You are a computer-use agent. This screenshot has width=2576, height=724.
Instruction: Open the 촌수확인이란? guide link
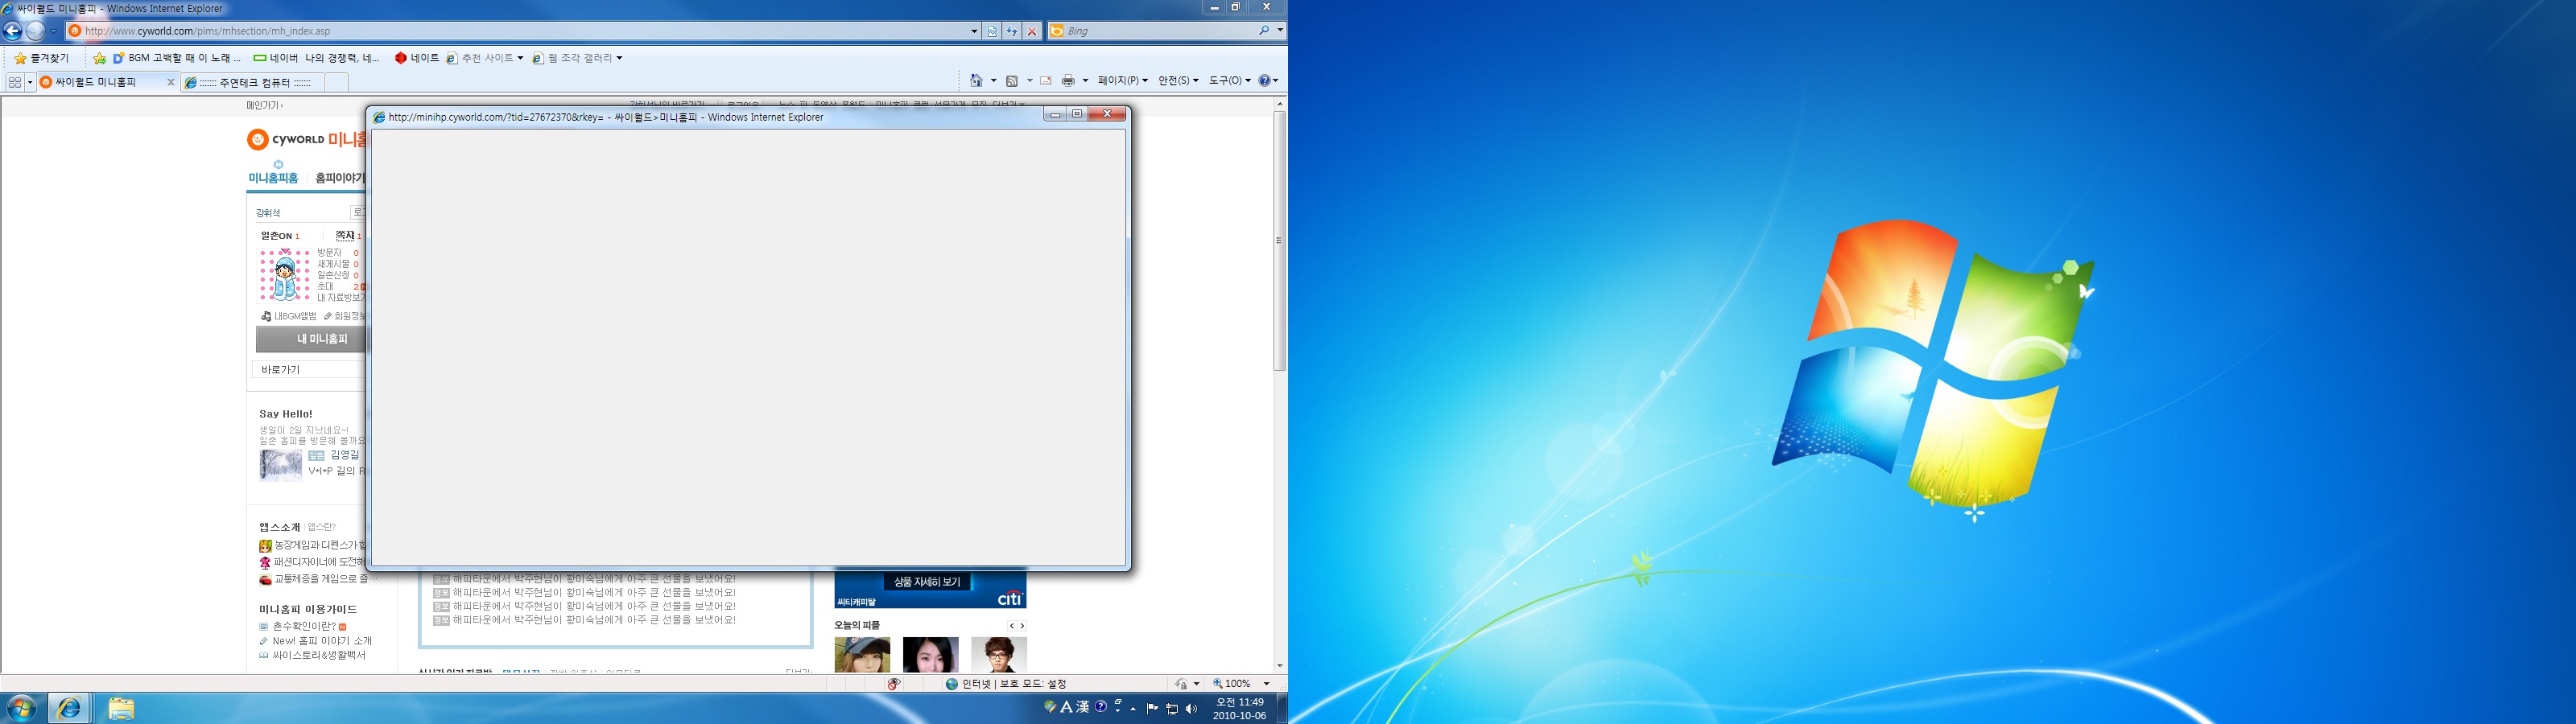coord(304,627)
